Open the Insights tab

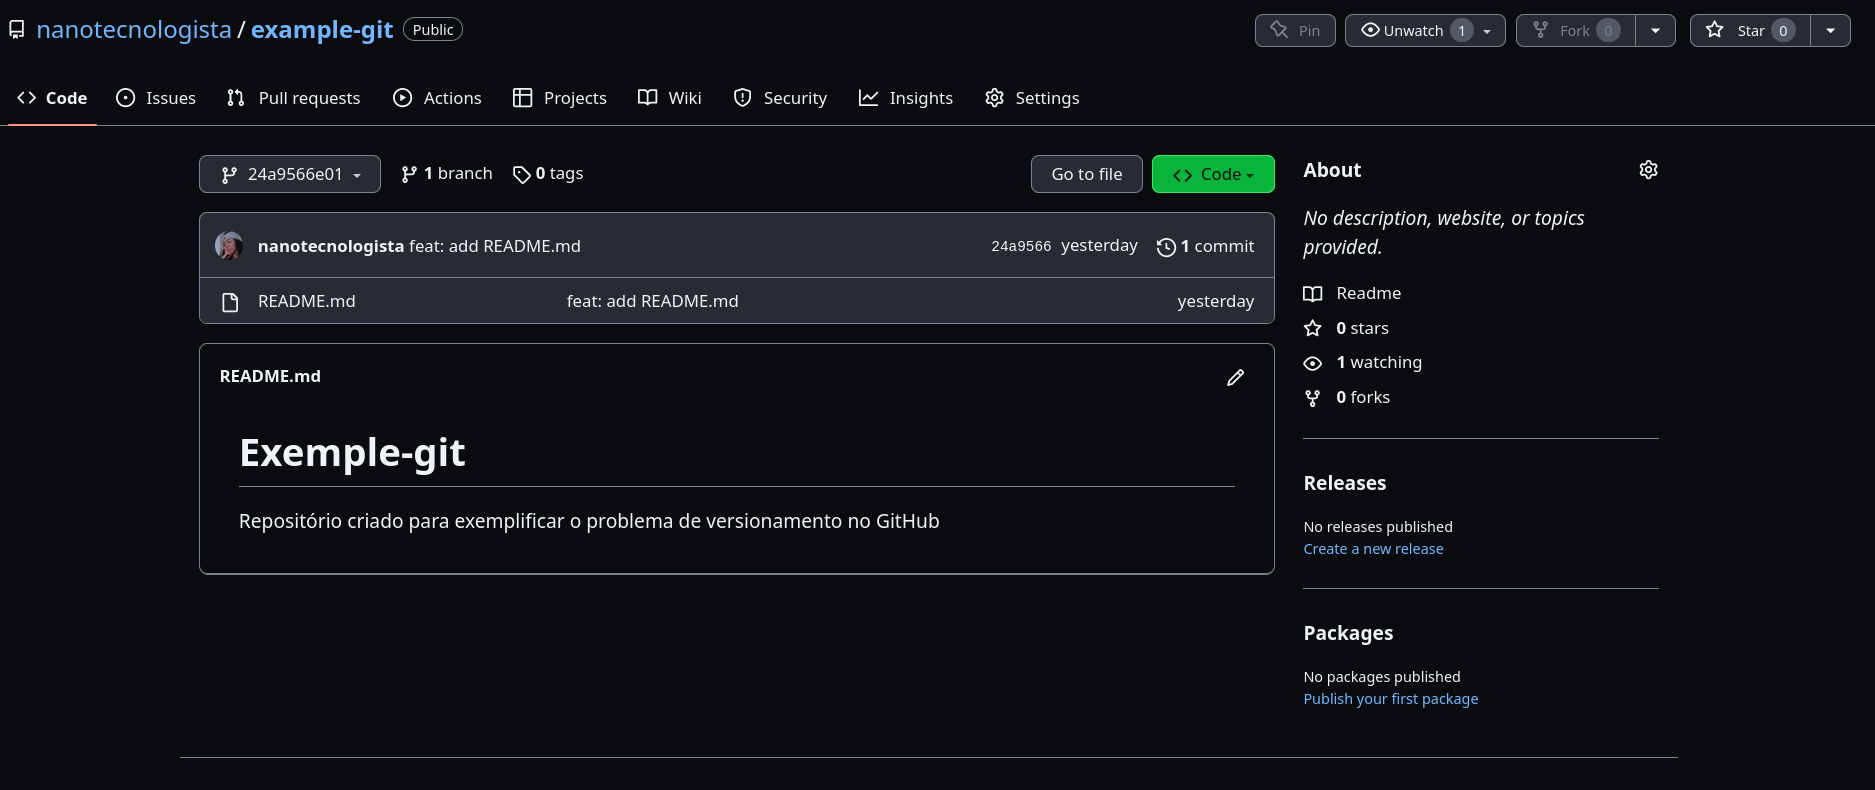pyautogui.click(x=906, y=98)
